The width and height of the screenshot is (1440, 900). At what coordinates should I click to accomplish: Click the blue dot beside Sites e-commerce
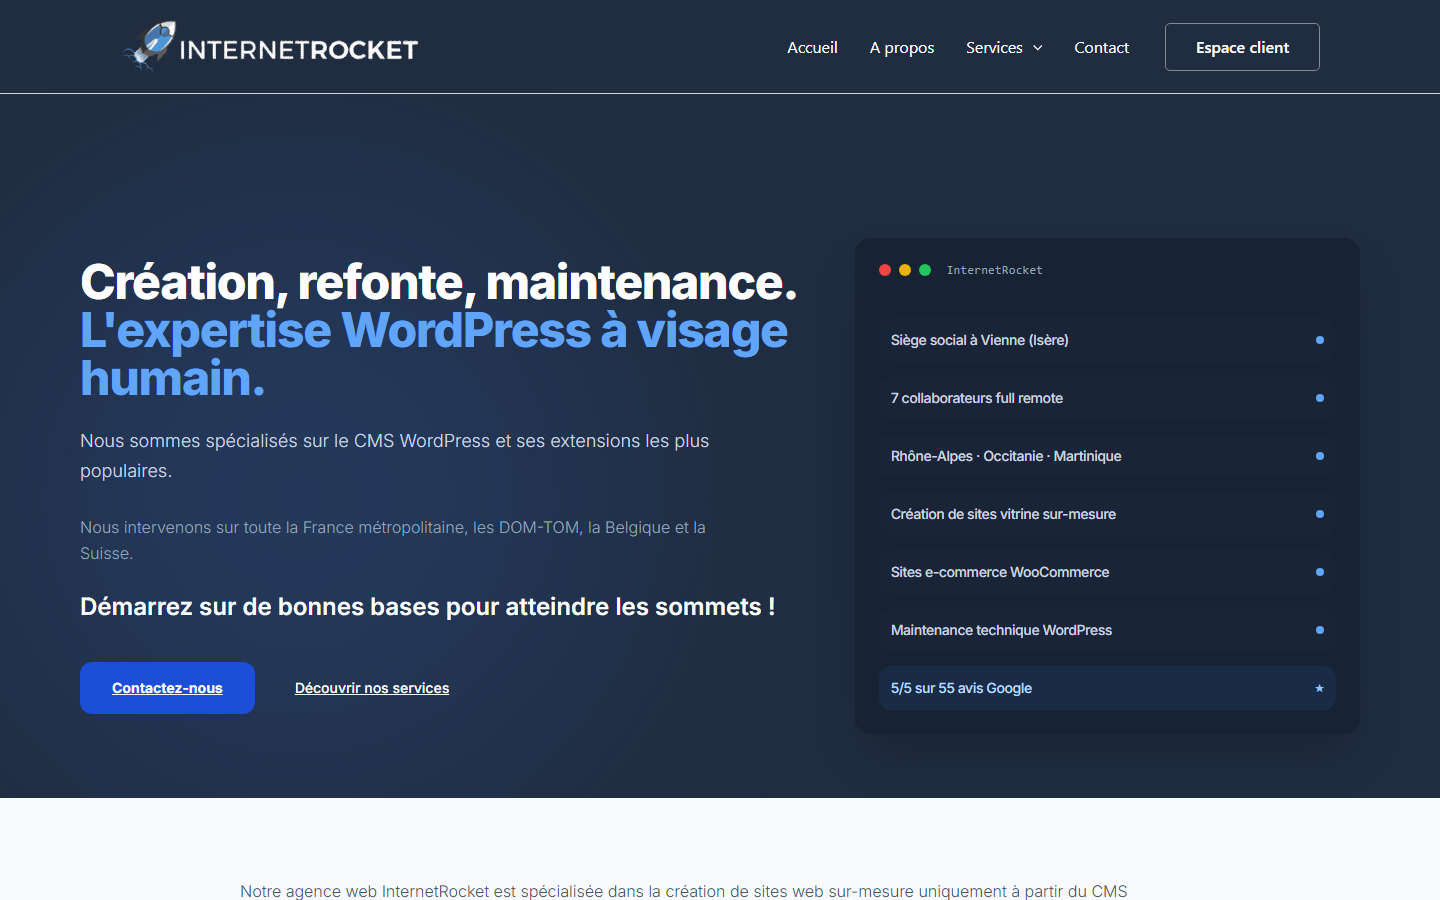1320,572
